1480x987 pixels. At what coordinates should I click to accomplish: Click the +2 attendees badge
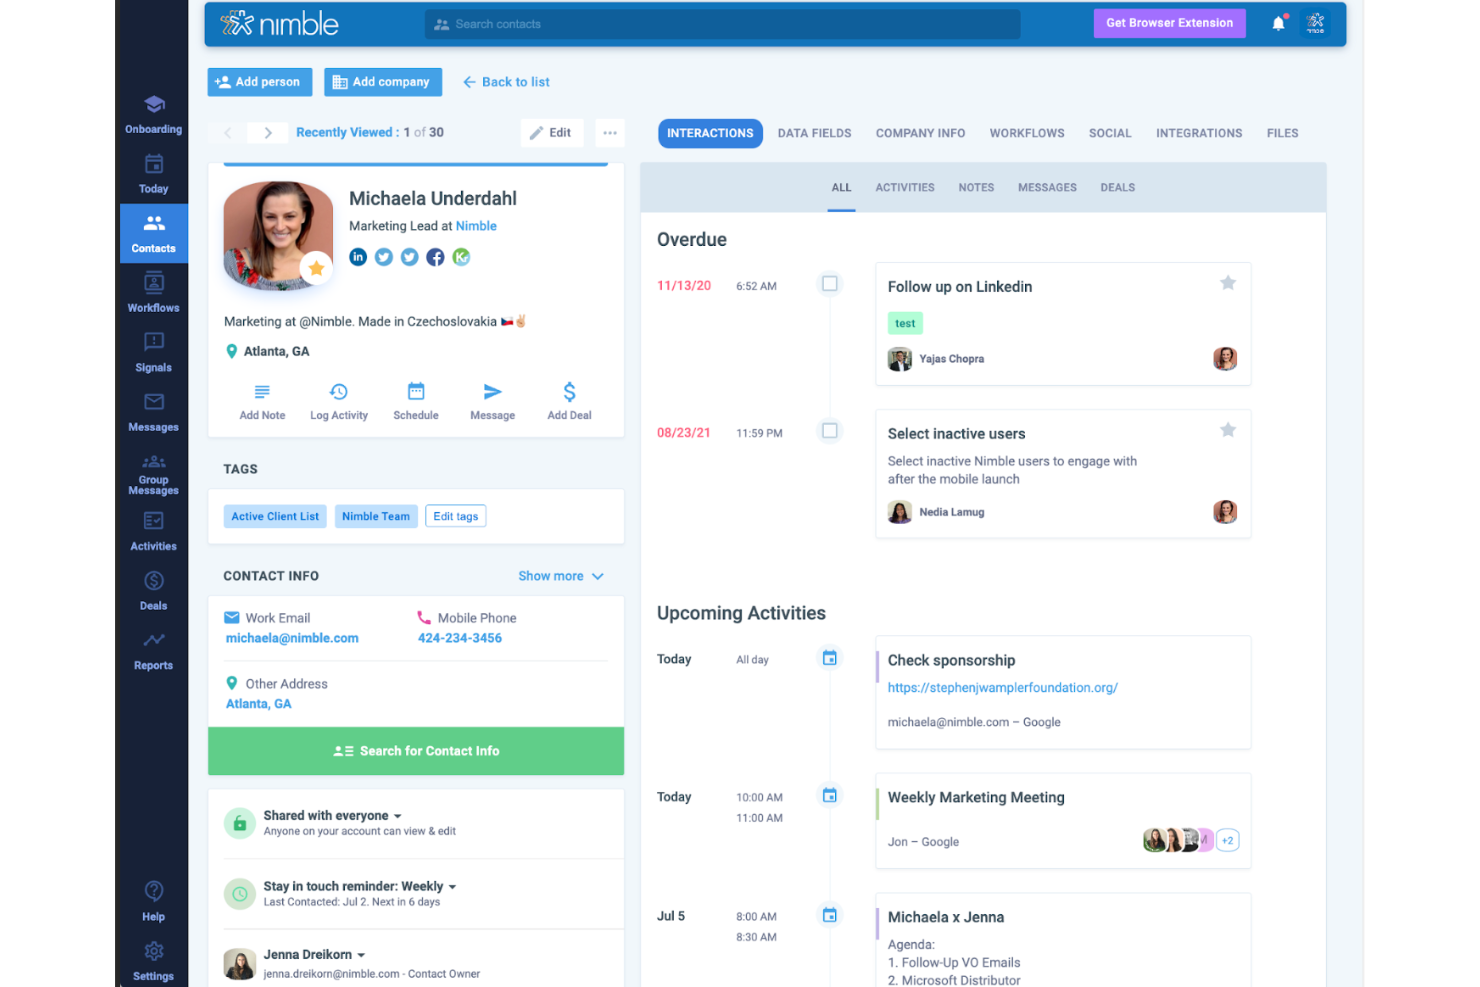coord(1228,841)
